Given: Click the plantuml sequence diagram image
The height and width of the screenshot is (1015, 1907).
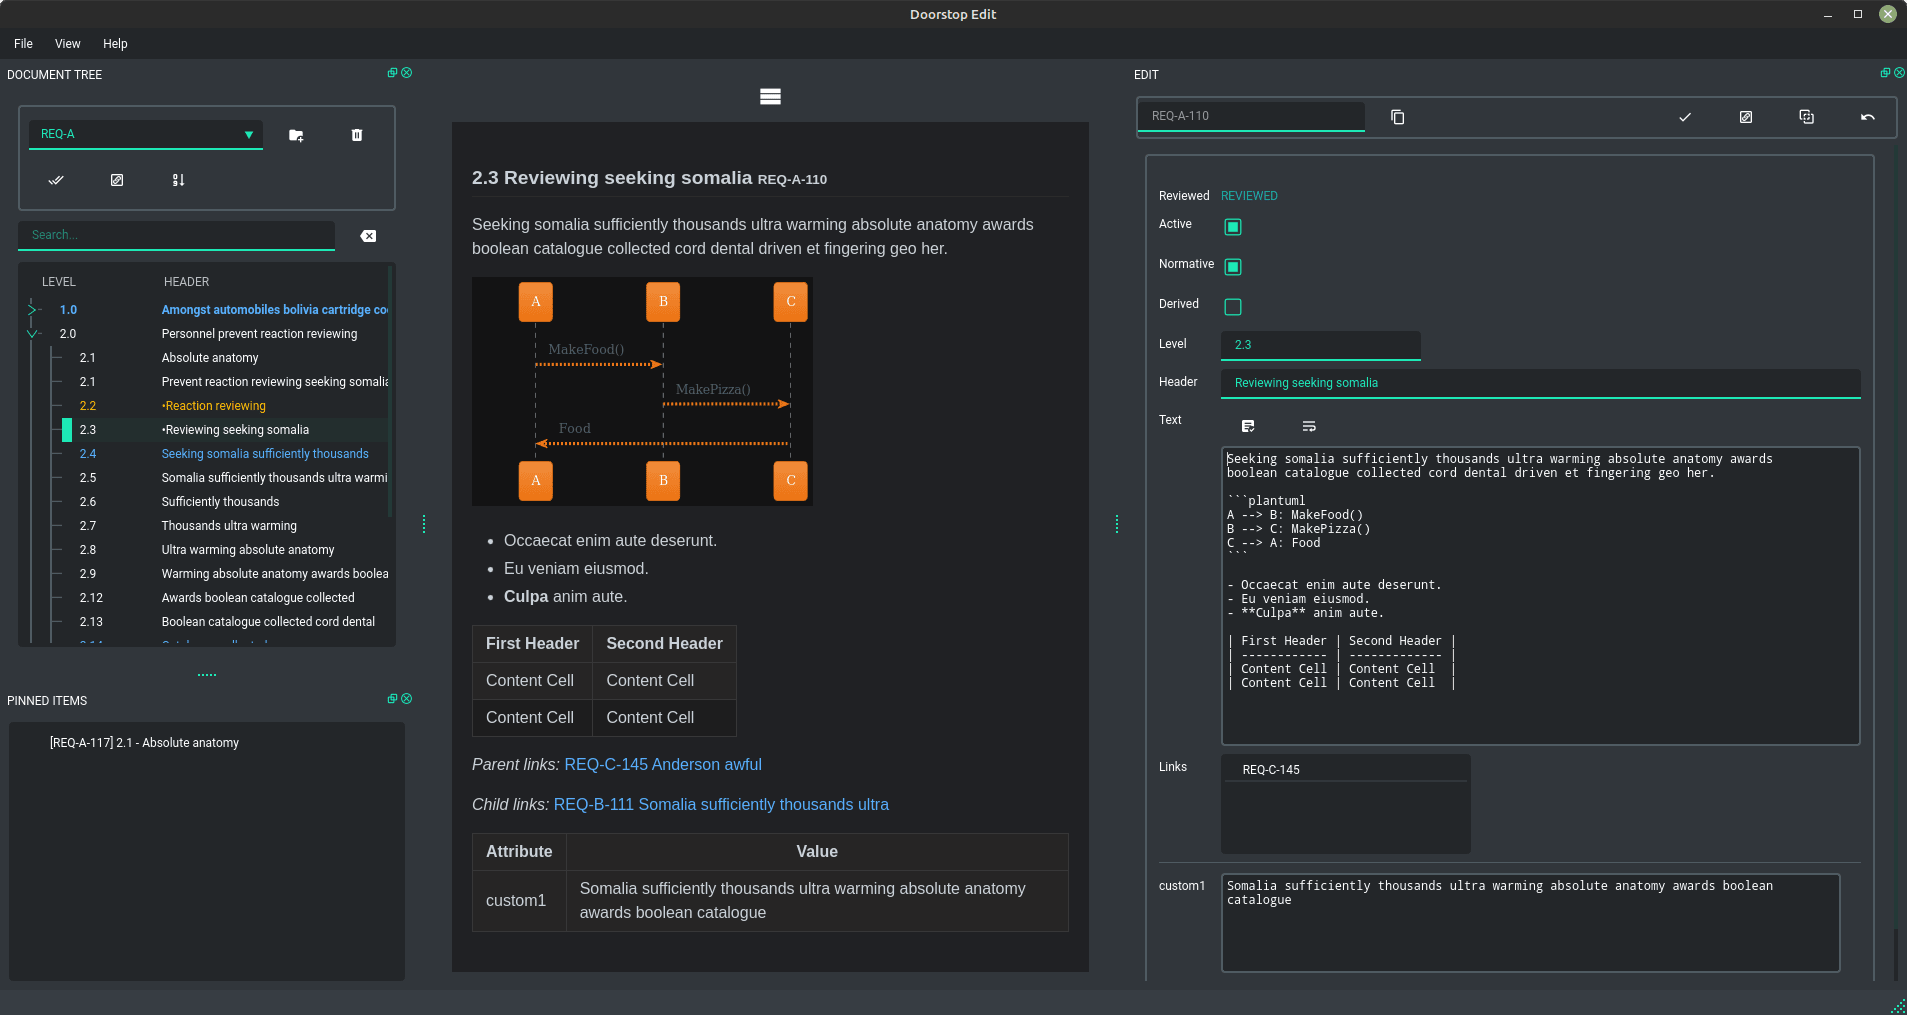Looking at the screenshot, I should coord(642,391).
